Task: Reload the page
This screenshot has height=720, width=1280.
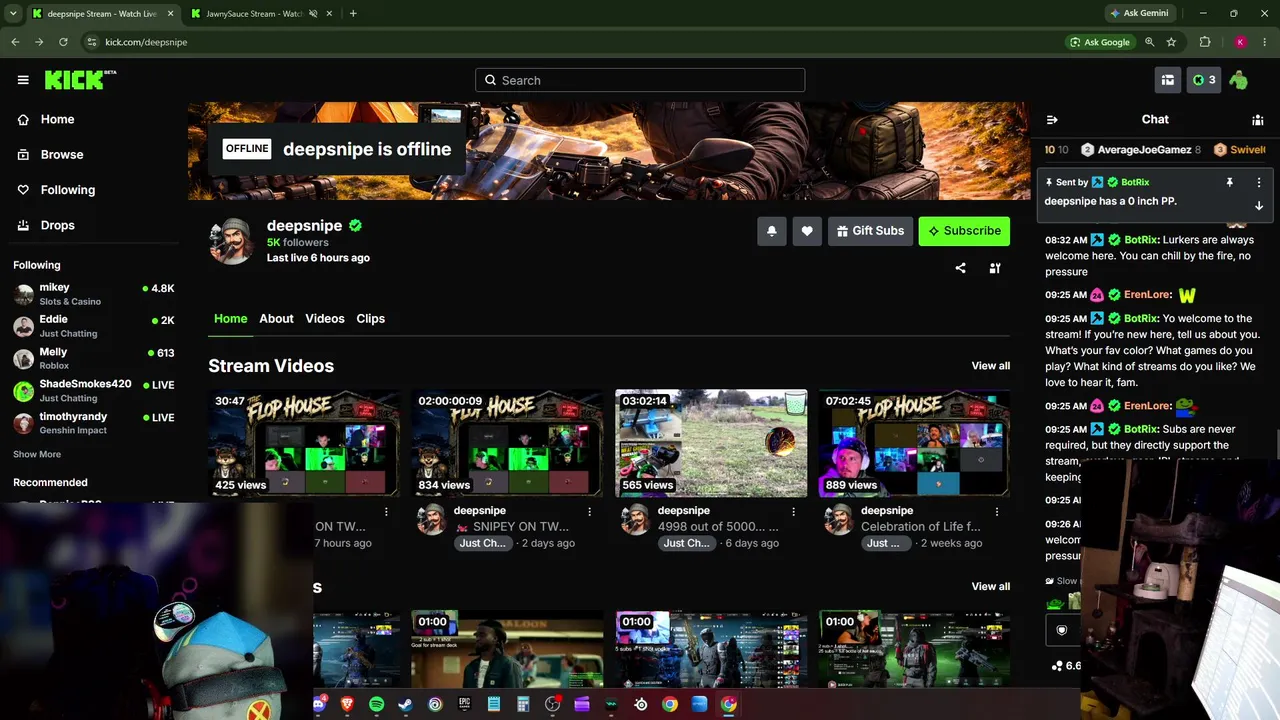Action: [x=63, y=42]
